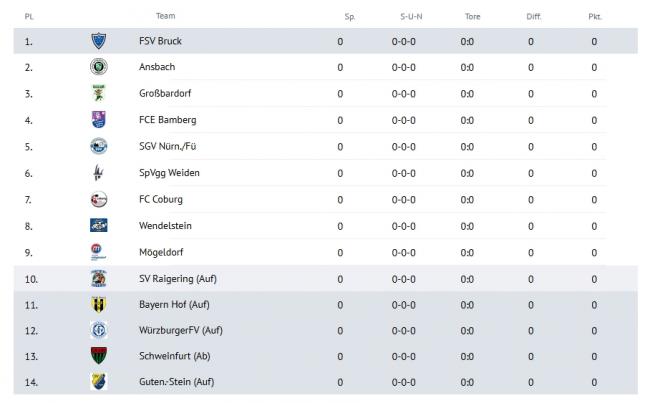Click the S-U-N column header
Image resolution: width=650 pixels, height=403 pixels.
(x=411, y=17)
